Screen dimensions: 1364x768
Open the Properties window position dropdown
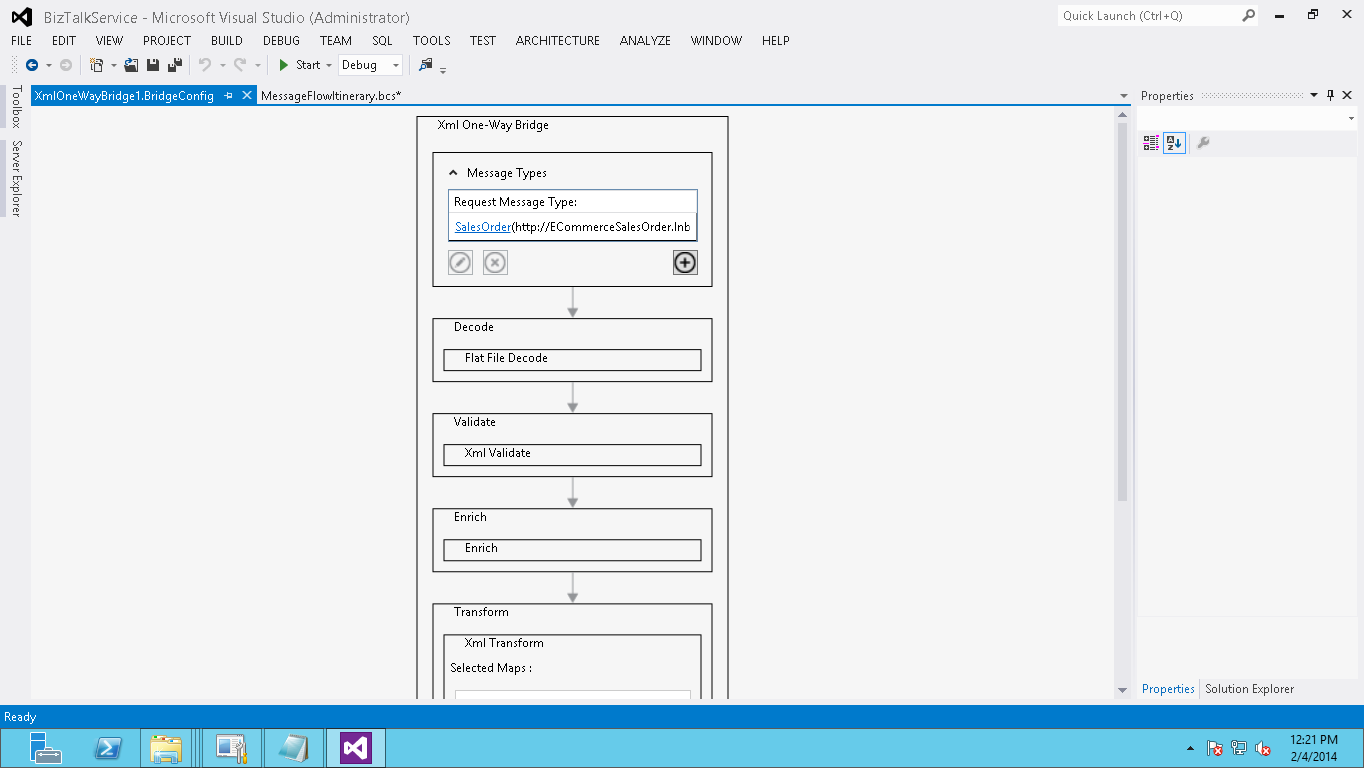pos(1313,96)
